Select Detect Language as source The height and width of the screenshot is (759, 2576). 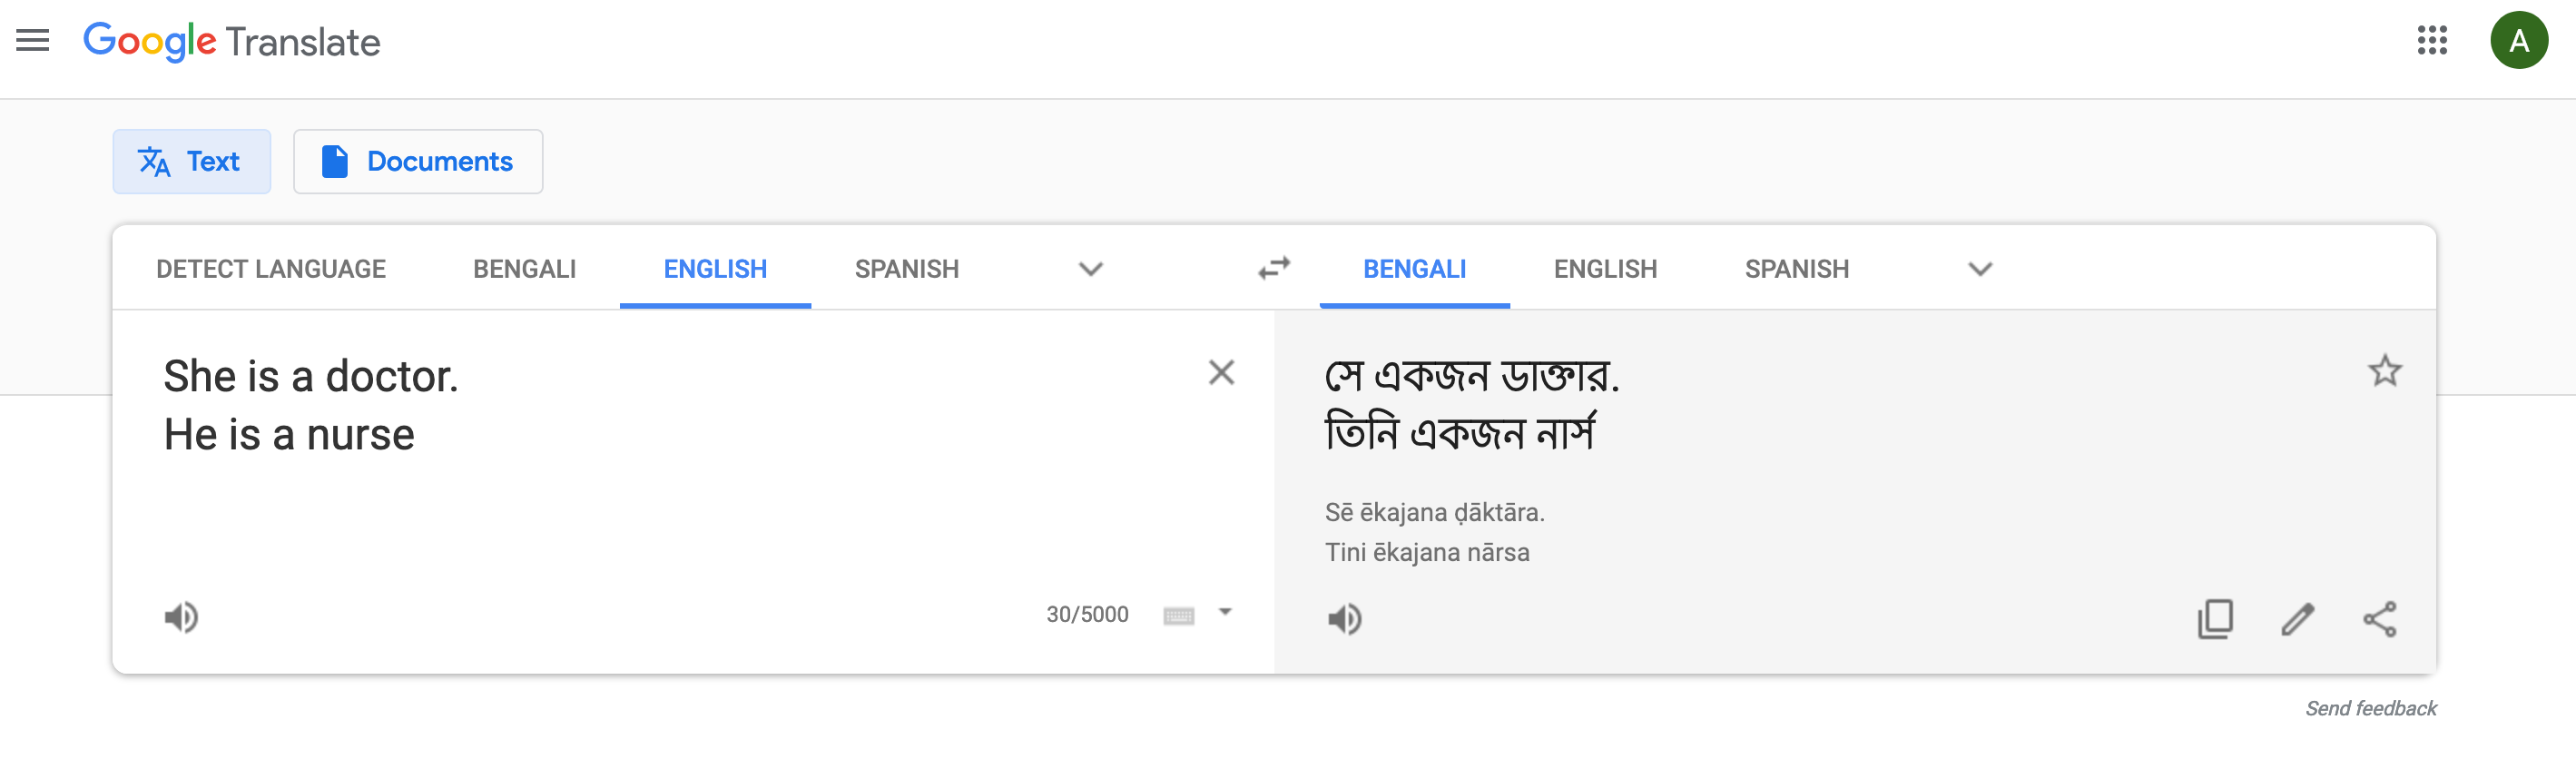point(270,269)
